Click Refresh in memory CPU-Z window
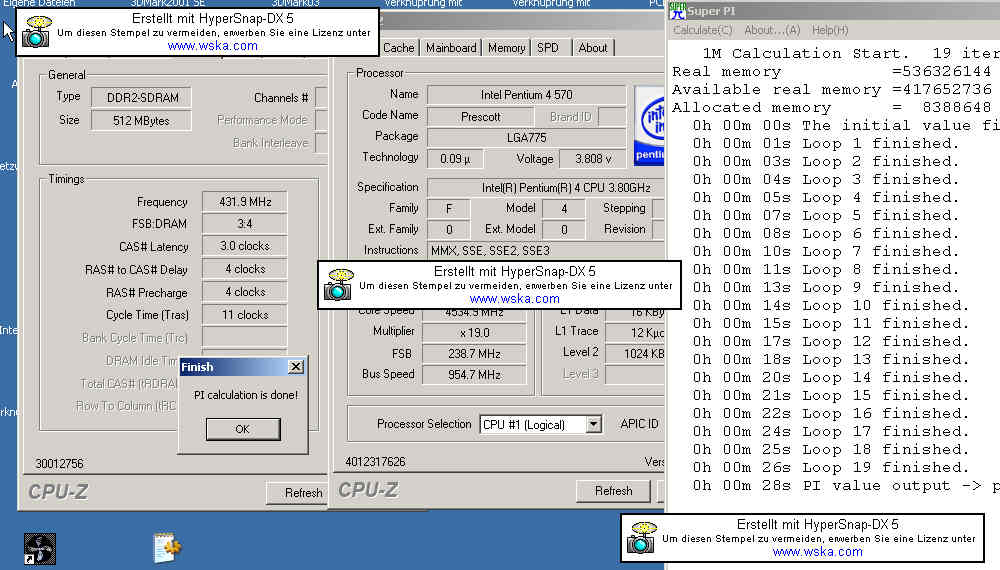 [297, 493]
